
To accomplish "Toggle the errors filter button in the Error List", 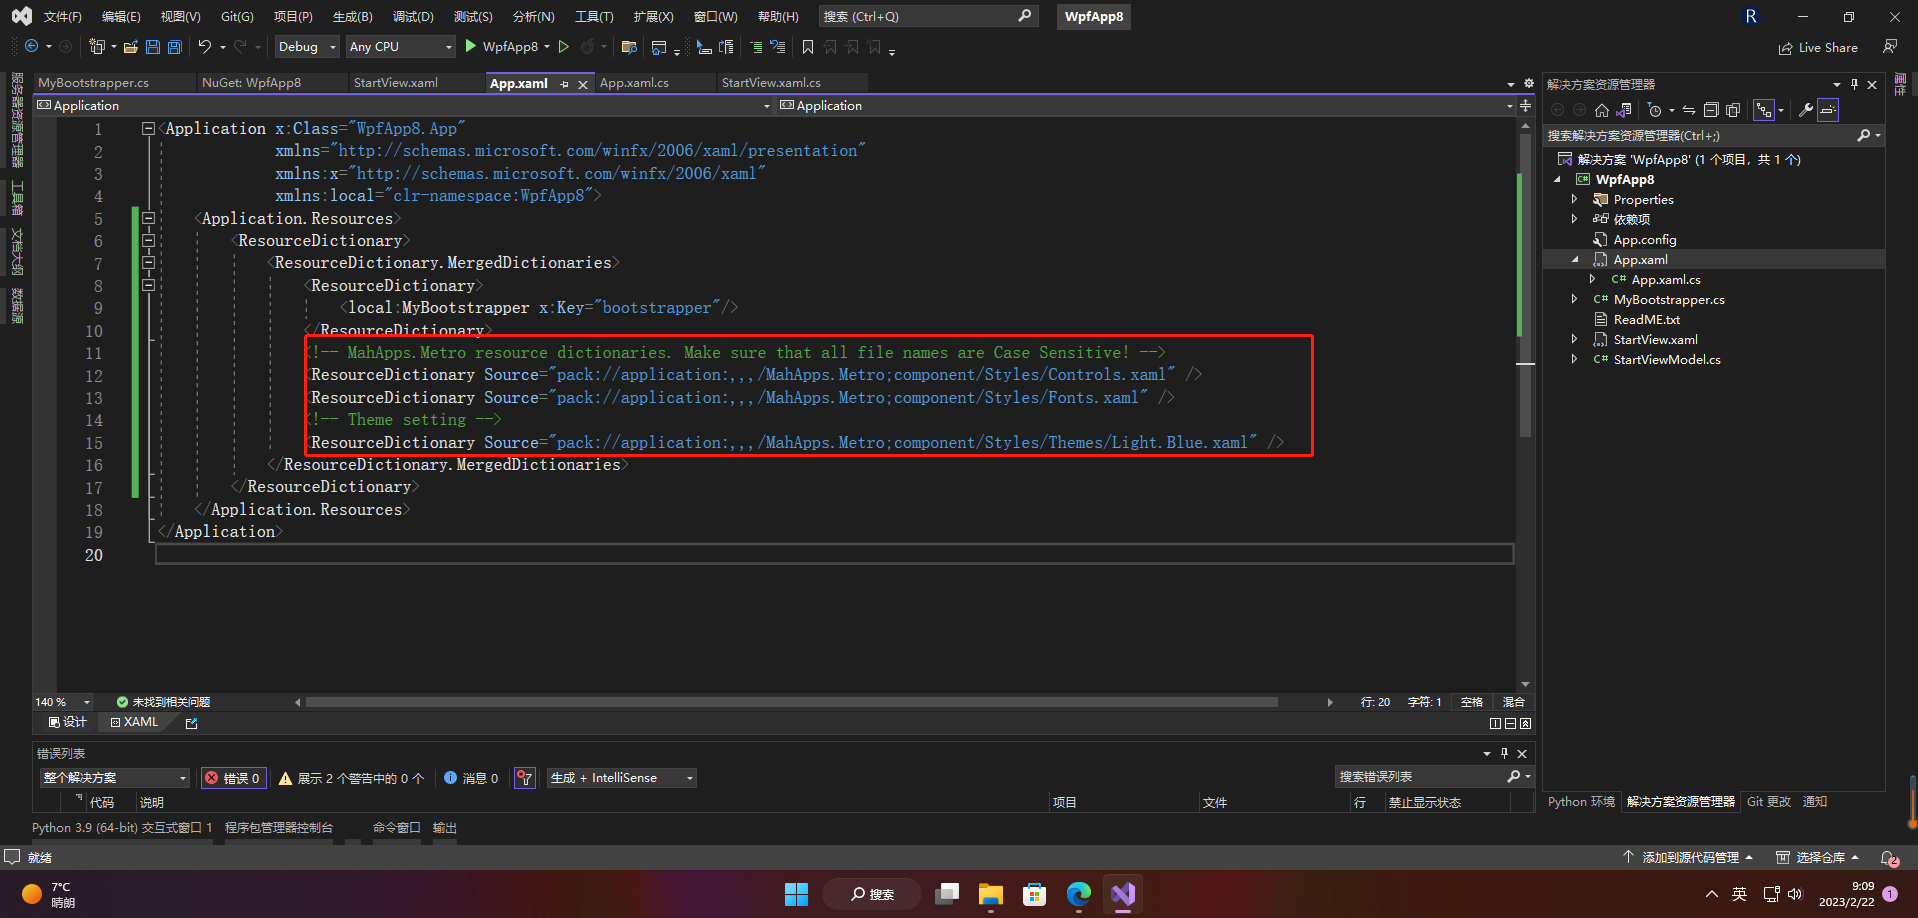I will 233,778.
